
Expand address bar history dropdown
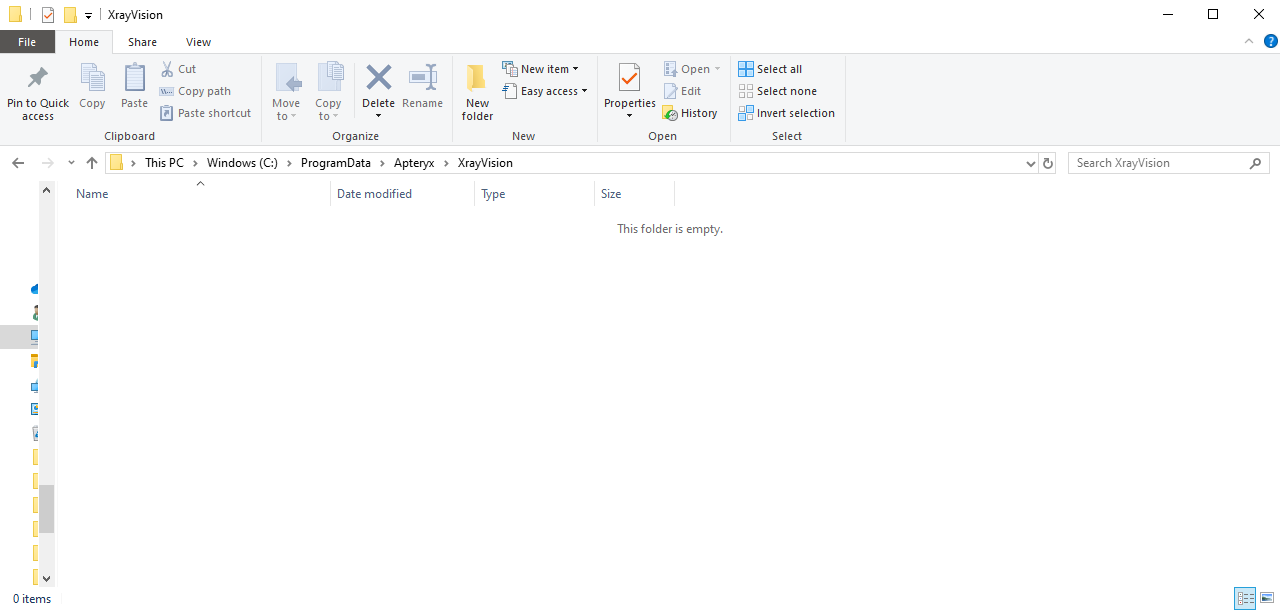point(1031,163)
